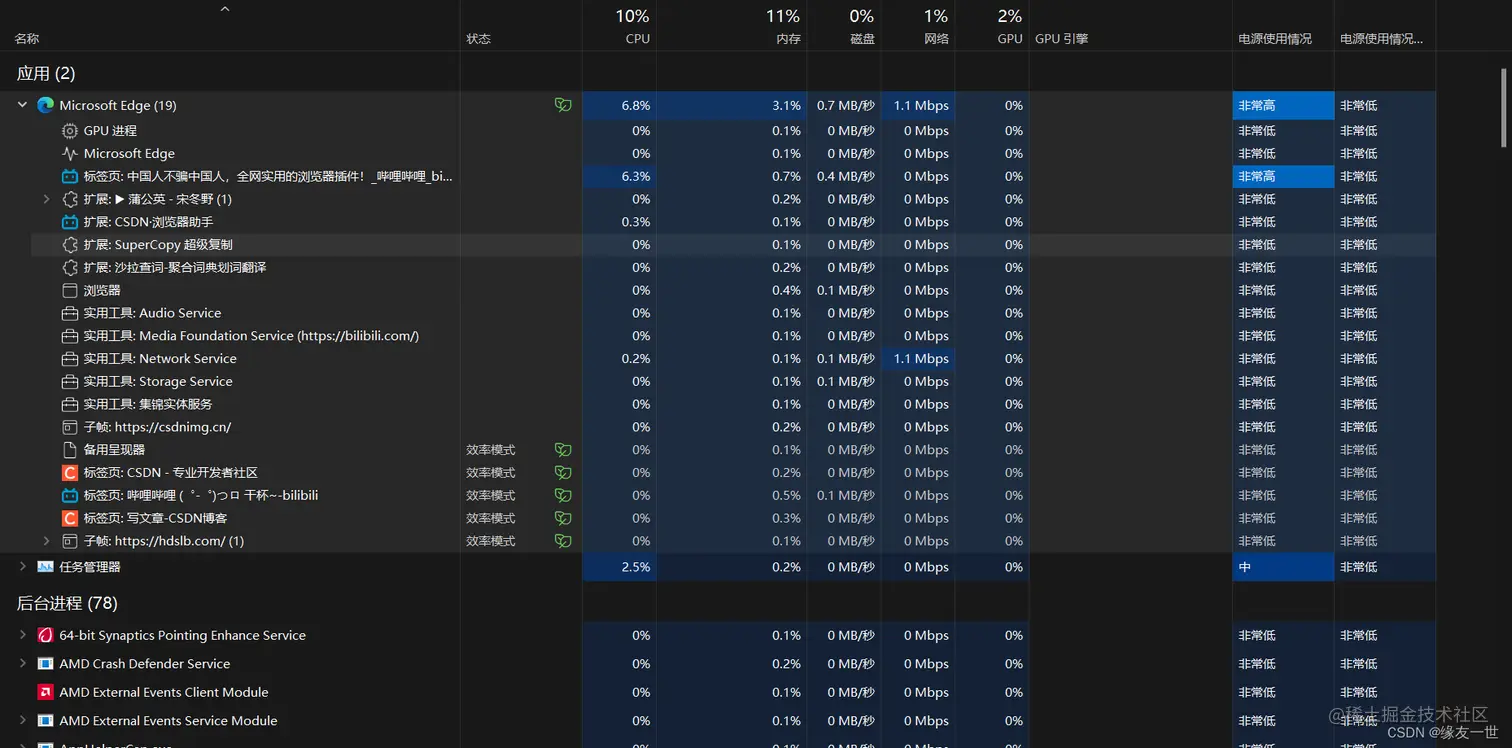
Task: Click frame icon of csdnimg.cn subframe
Action: 70,427
